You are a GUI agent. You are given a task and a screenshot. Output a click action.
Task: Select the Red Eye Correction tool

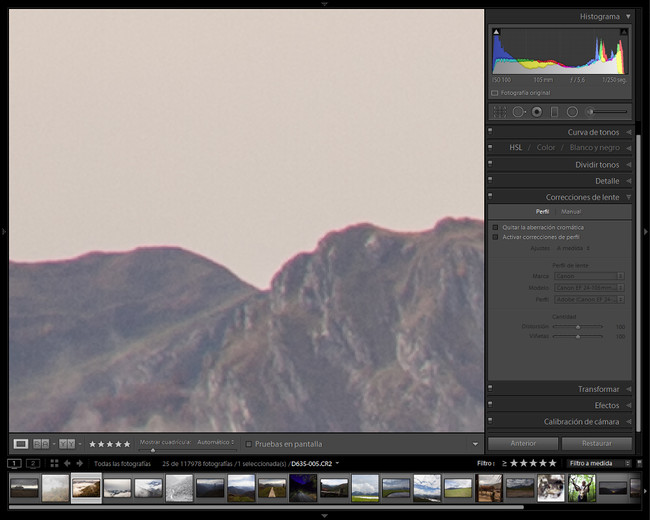point(537,112)
